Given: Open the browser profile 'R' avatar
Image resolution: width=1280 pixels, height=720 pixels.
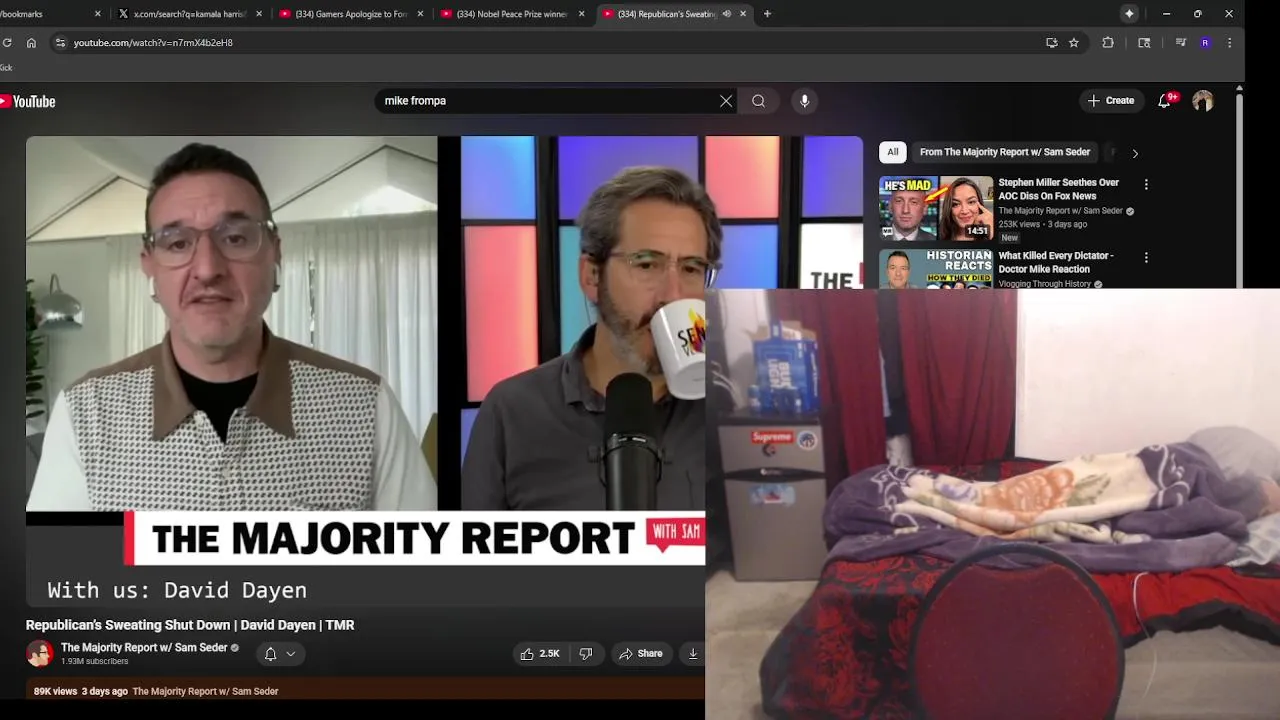Looking at the screenshot, I should (x=1205, y=43).
